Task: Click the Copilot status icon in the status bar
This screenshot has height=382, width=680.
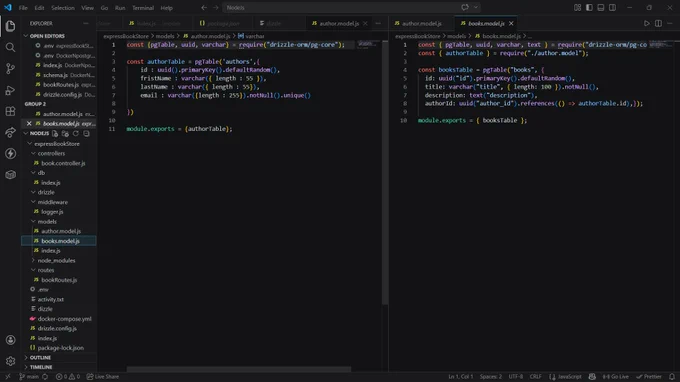Action: [x=592, y=376]
